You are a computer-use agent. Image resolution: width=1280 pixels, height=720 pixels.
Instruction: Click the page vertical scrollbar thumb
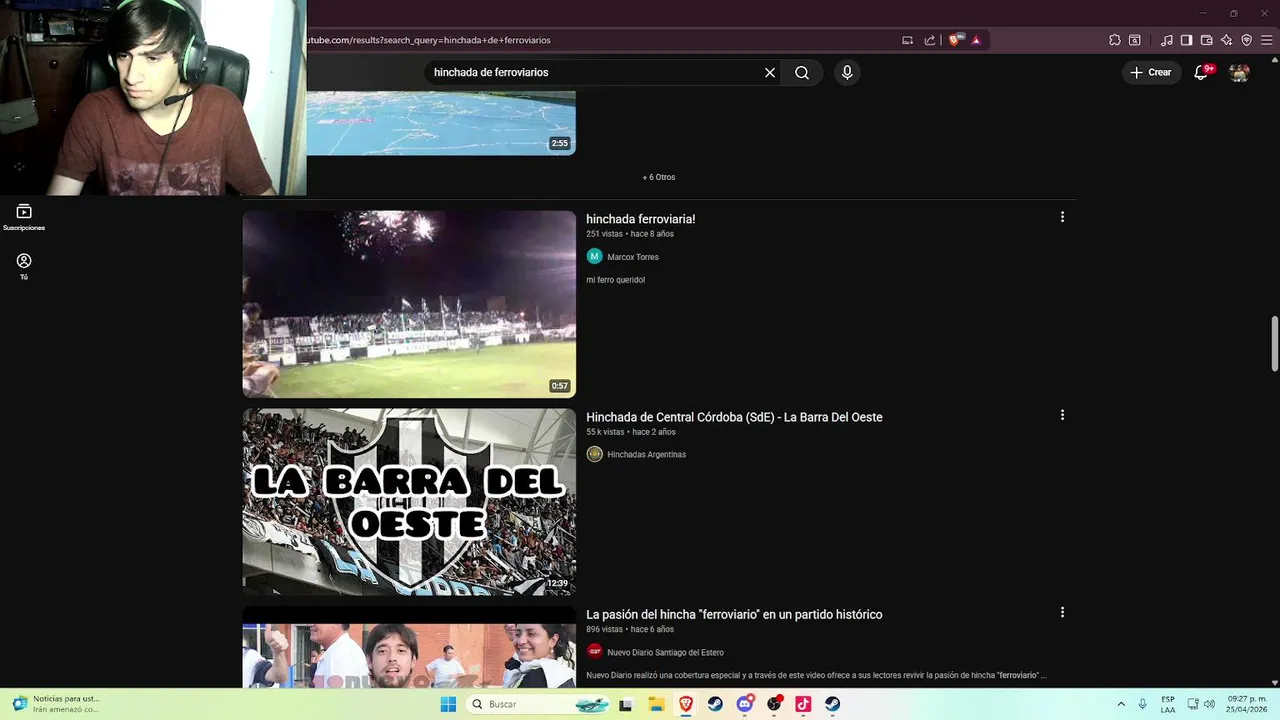pos(1274,344)
